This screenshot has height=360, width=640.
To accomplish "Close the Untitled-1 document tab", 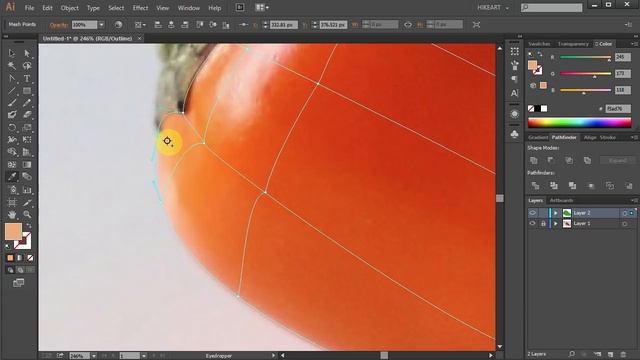I will (140, 38).
